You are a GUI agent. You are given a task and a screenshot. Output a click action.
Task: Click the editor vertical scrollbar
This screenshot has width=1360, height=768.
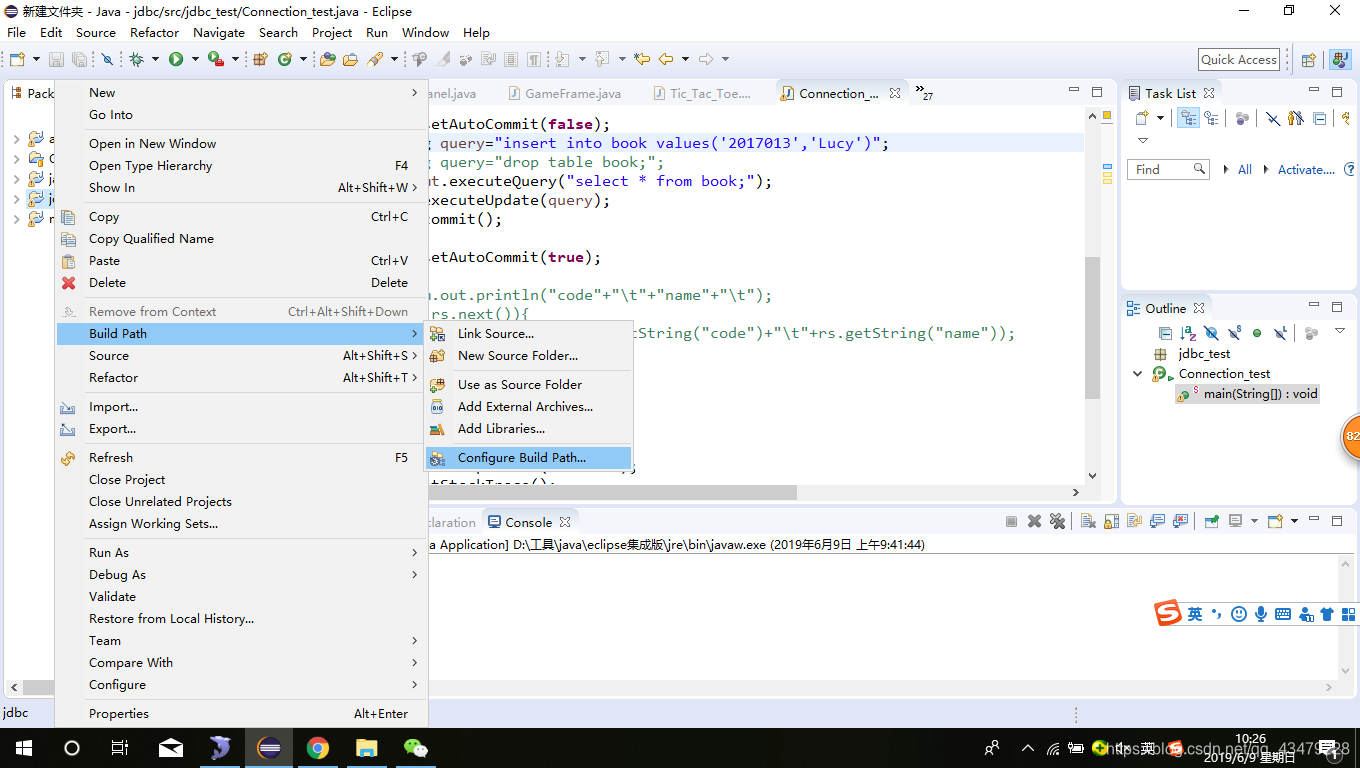pyautogui.click(x=1092, y=327)
